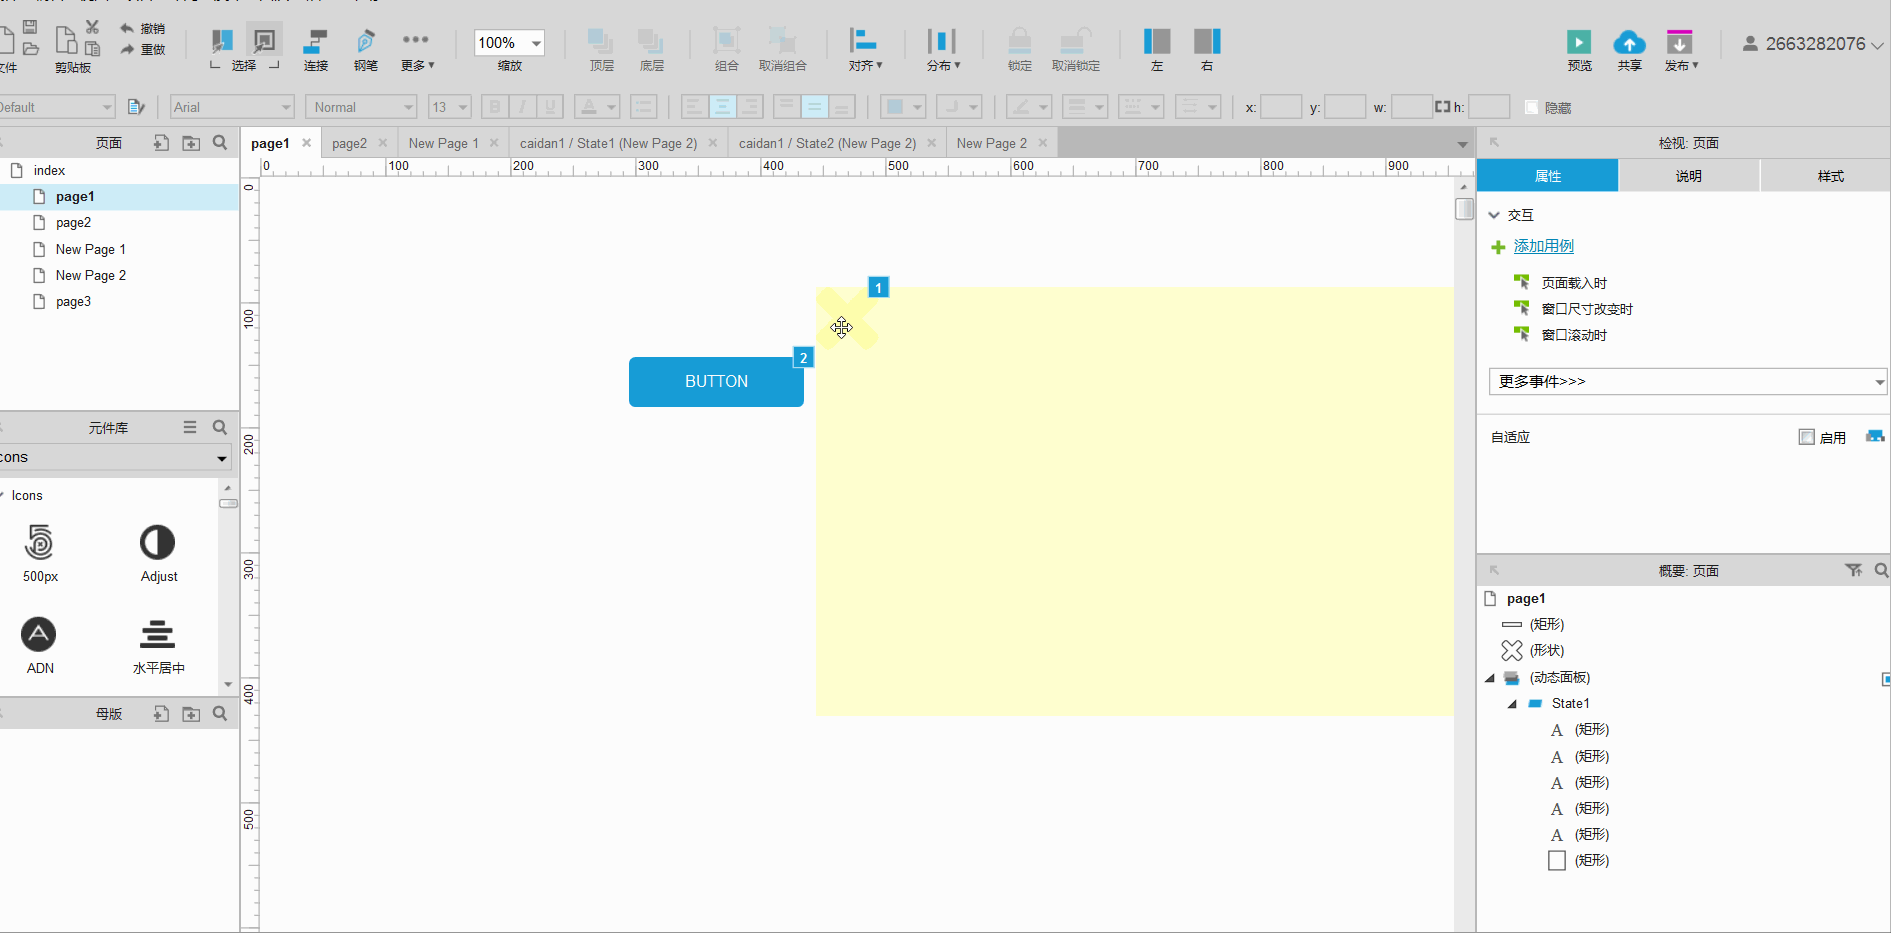
Task: Collapse the State1 outline node
Action: click(x=1512, y=704)
